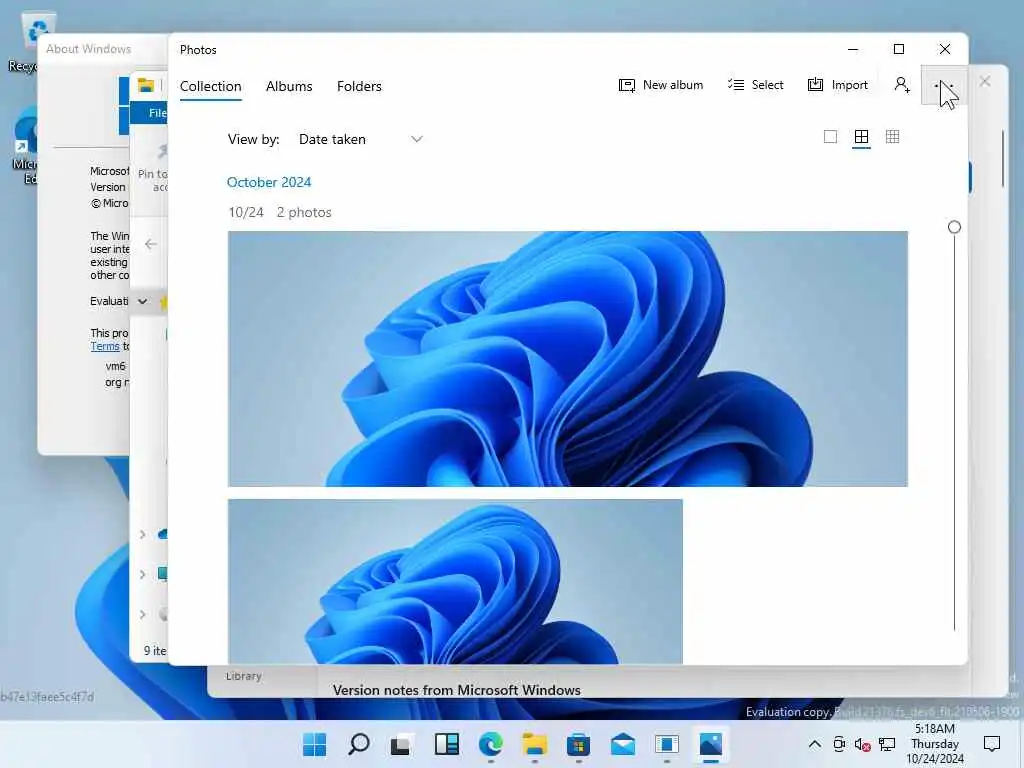Image resolution: width=1024 pixels, height=768 pixels.
Task: Click the muted volume tray icon
Action: tap(862, 744)
